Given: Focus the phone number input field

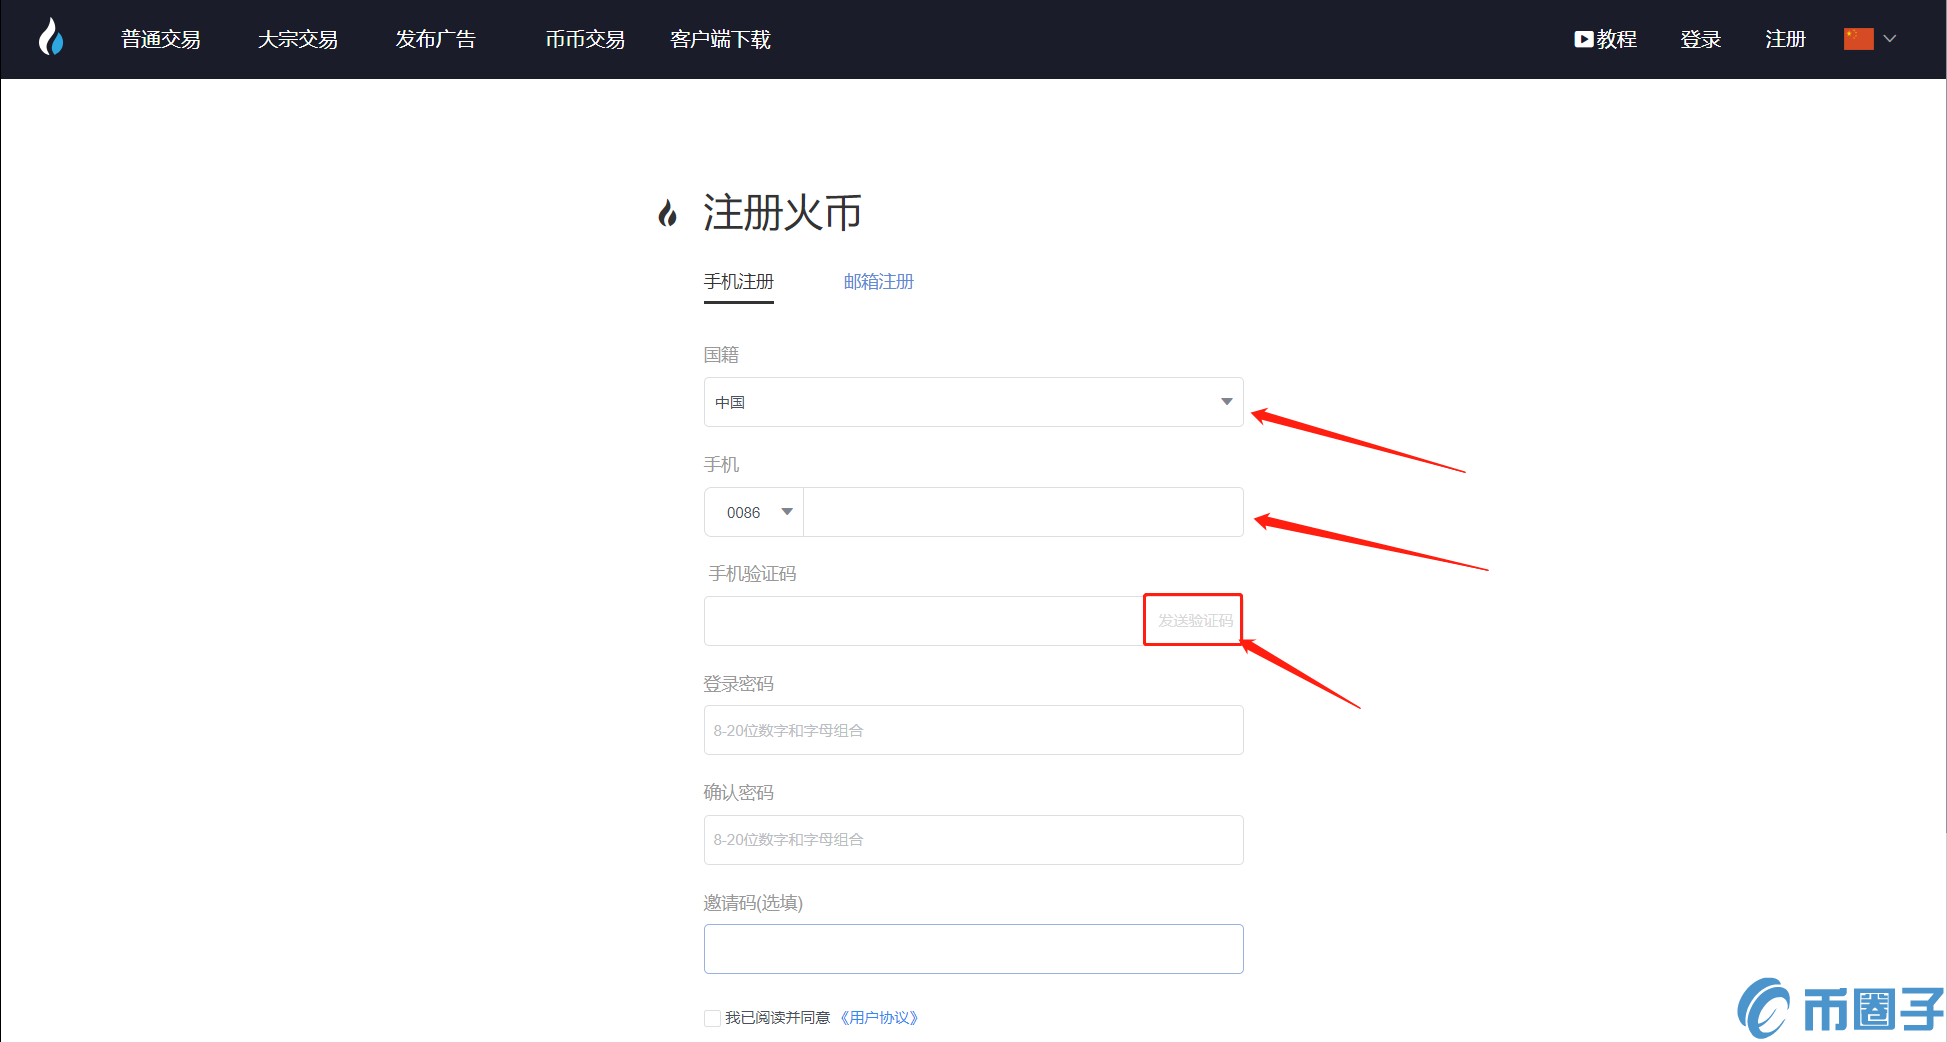Looking at the screenshot, I should click(1022, 512).
